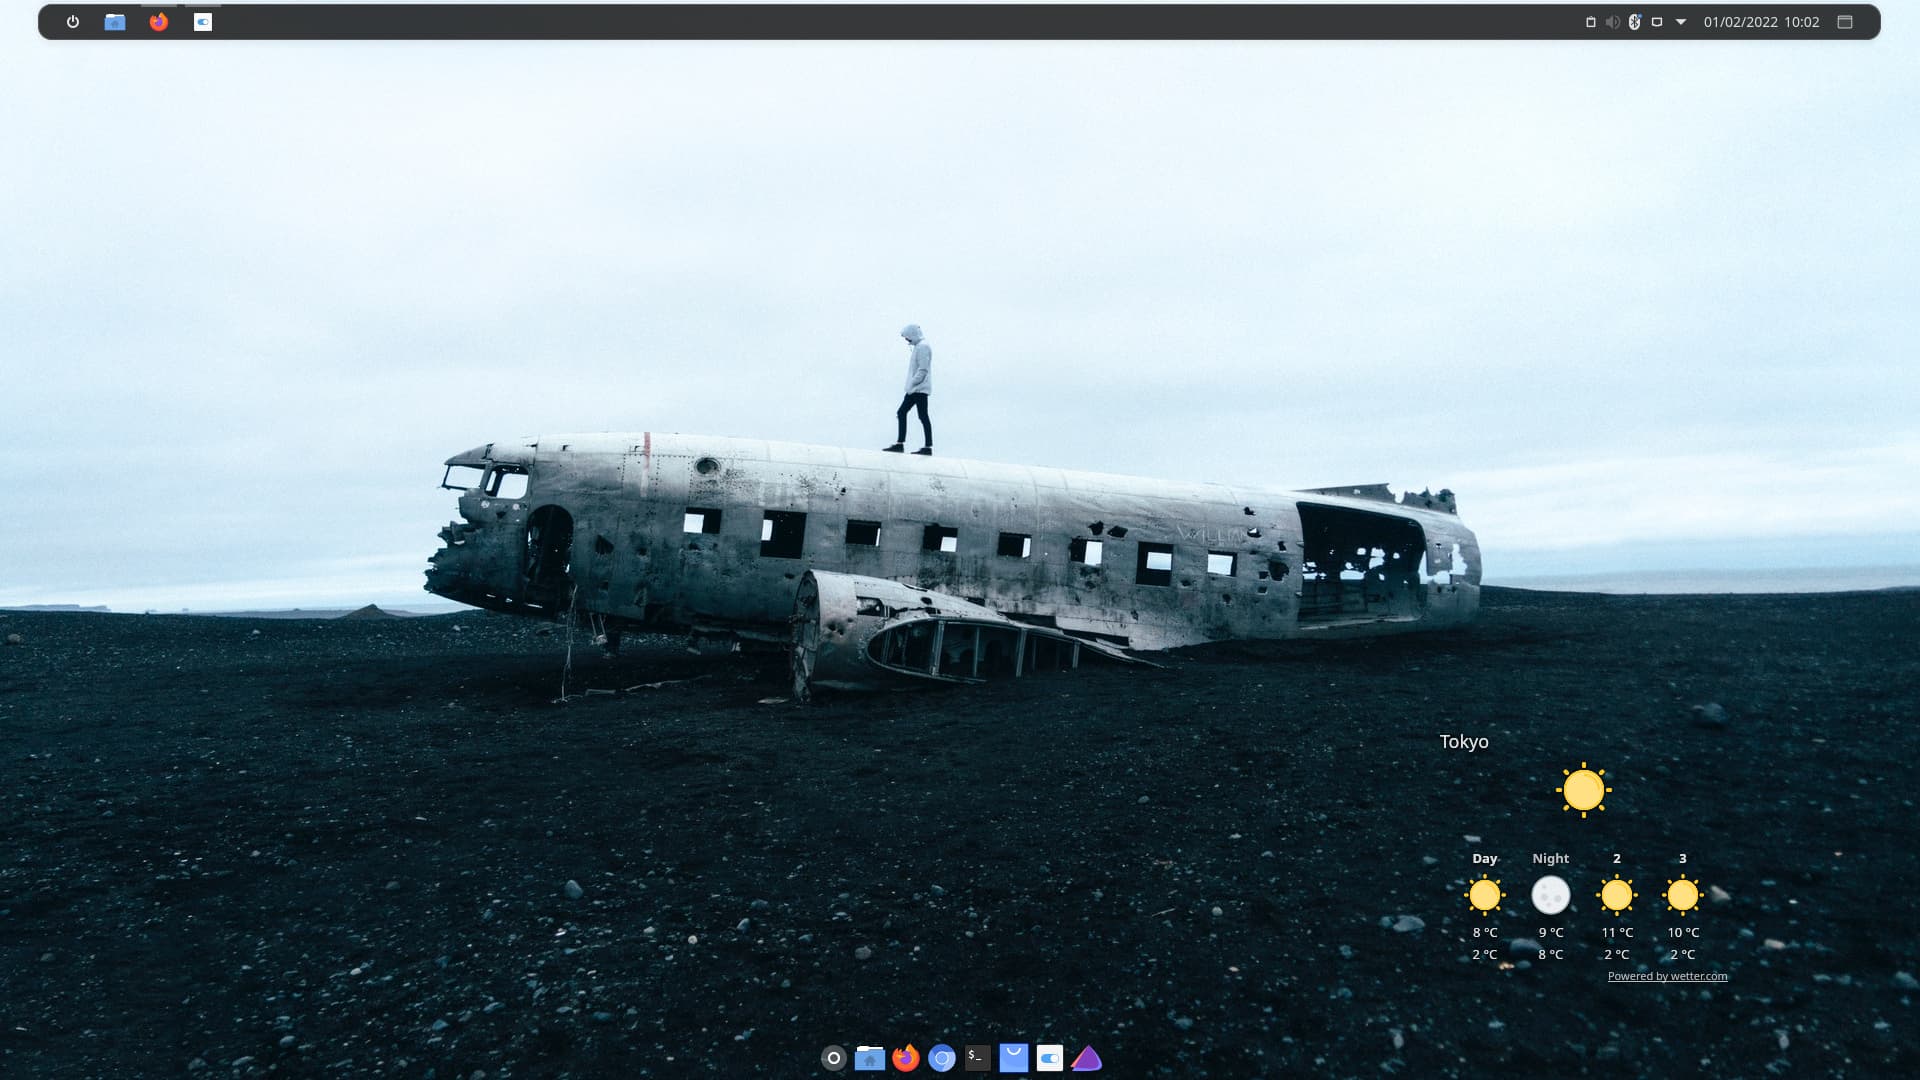Open the Powered by wetter.com link

1667,976
